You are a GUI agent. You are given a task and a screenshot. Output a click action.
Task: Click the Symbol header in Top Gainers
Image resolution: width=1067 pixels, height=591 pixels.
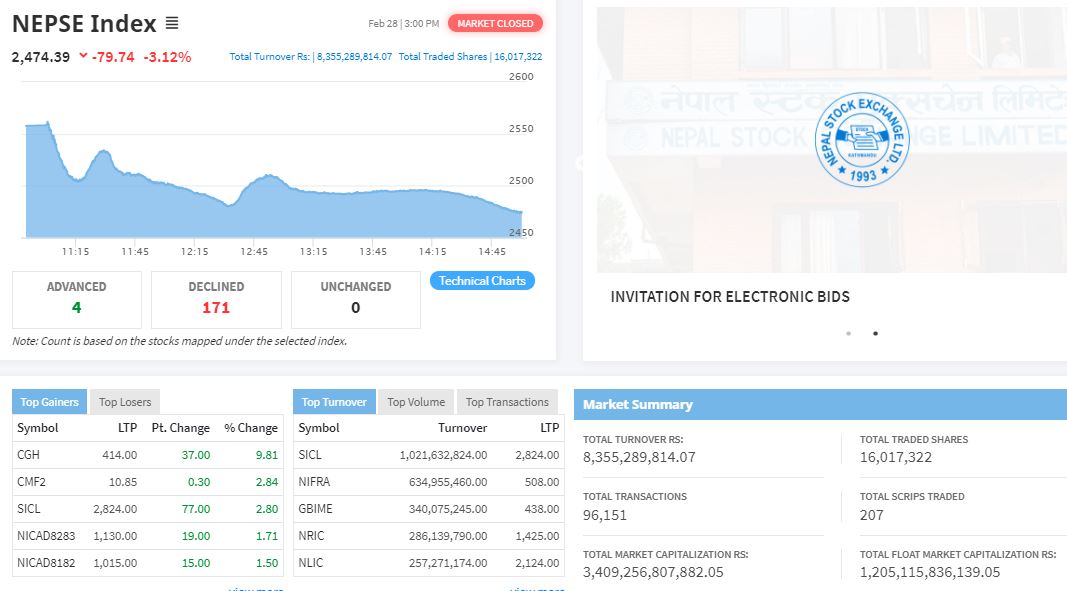(x=37, y=428)
